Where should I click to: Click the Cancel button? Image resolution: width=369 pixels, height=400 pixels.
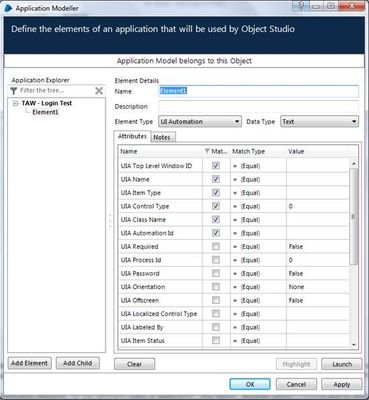[296, 384]
